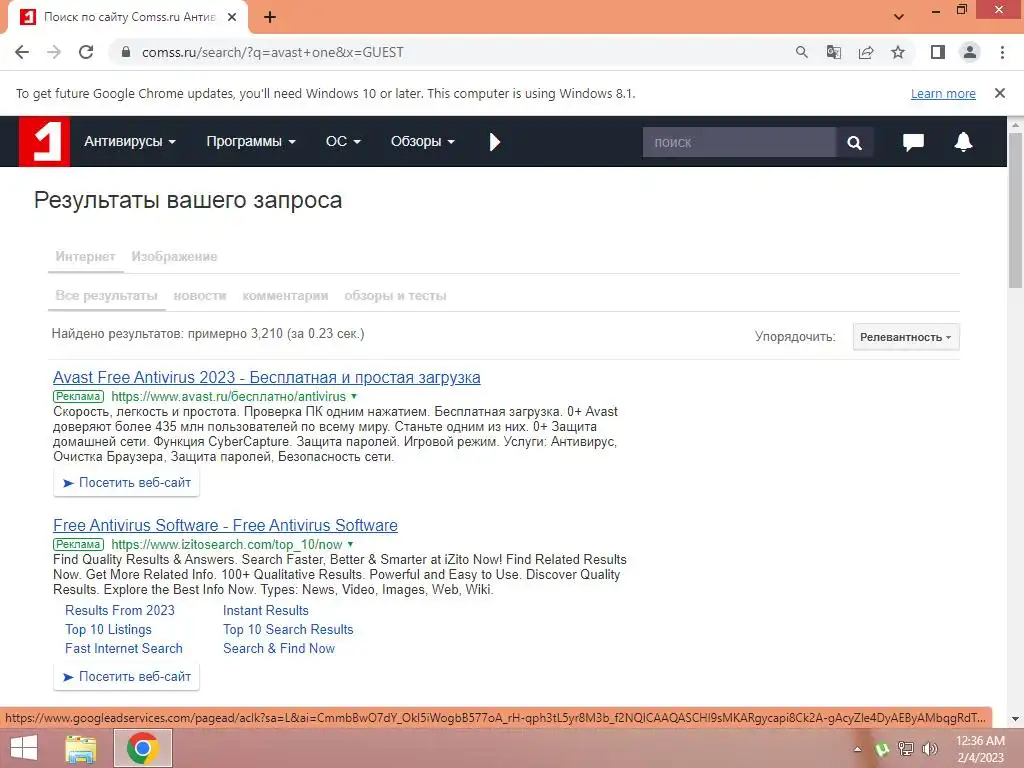This screenshot has height=768, width=1024.
Task: Click the avast.ru green ad URL
Action: [x=229, y=396]
